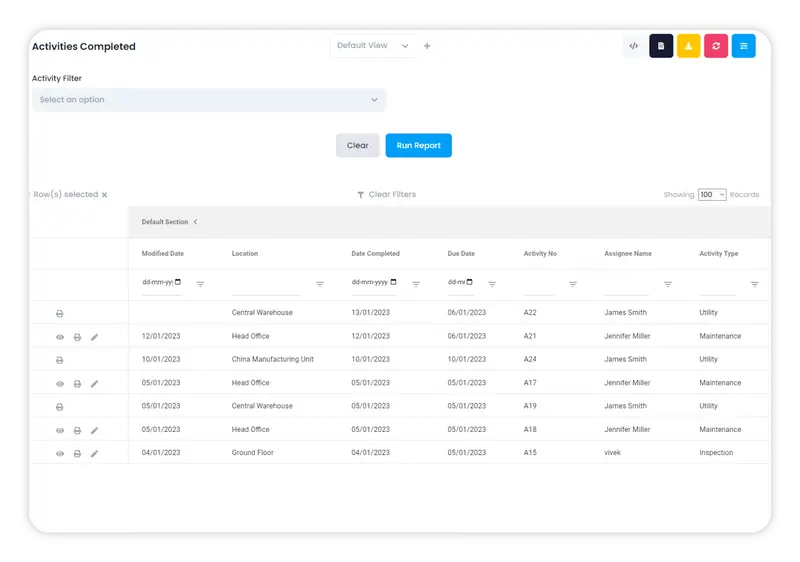The width and height of the screenshot is (800, 562).
Task: Focus the Location filter input field
Action: pyautogui.click(x=266, y=285)
